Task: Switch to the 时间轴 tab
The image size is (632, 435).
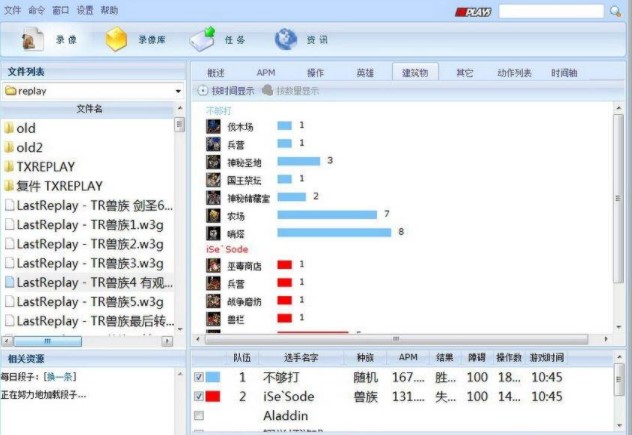Action: [564, 73]
